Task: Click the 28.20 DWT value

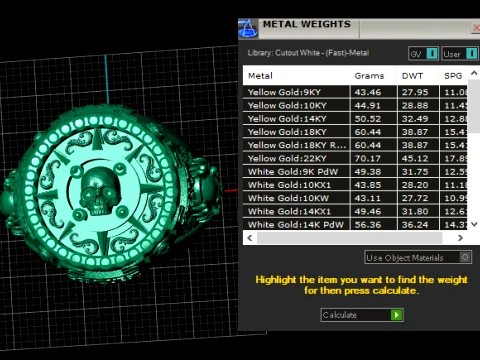Action: pyautogui.click(x=415, y=185)
